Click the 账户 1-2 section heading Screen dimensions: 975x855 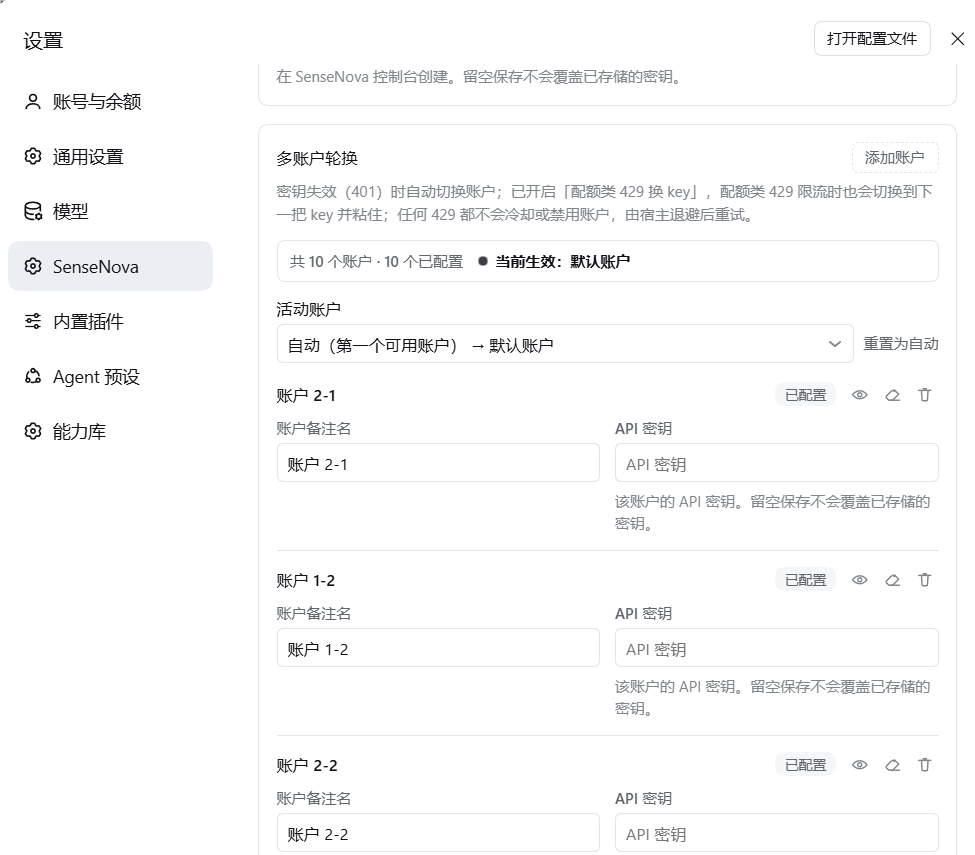pyautogui.click(x=306, y=581)
